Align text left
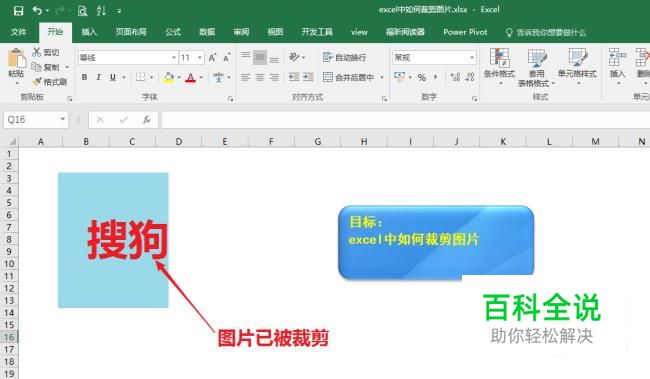This screenshot has height=379, width=650. coord(246,77)
